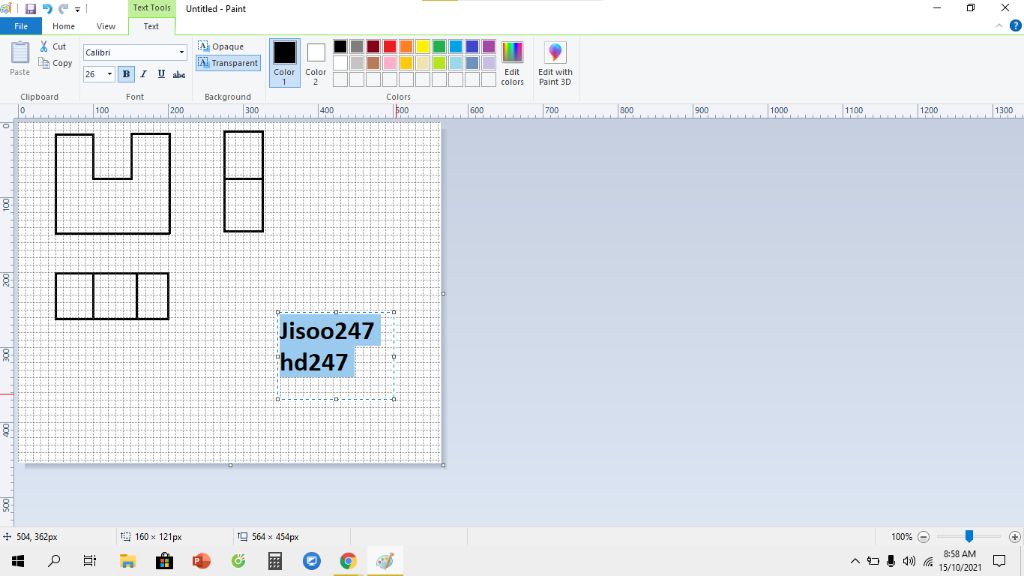Redo the last action
The height and width of the screenshot is (576, 1024).
click(63, 8)
